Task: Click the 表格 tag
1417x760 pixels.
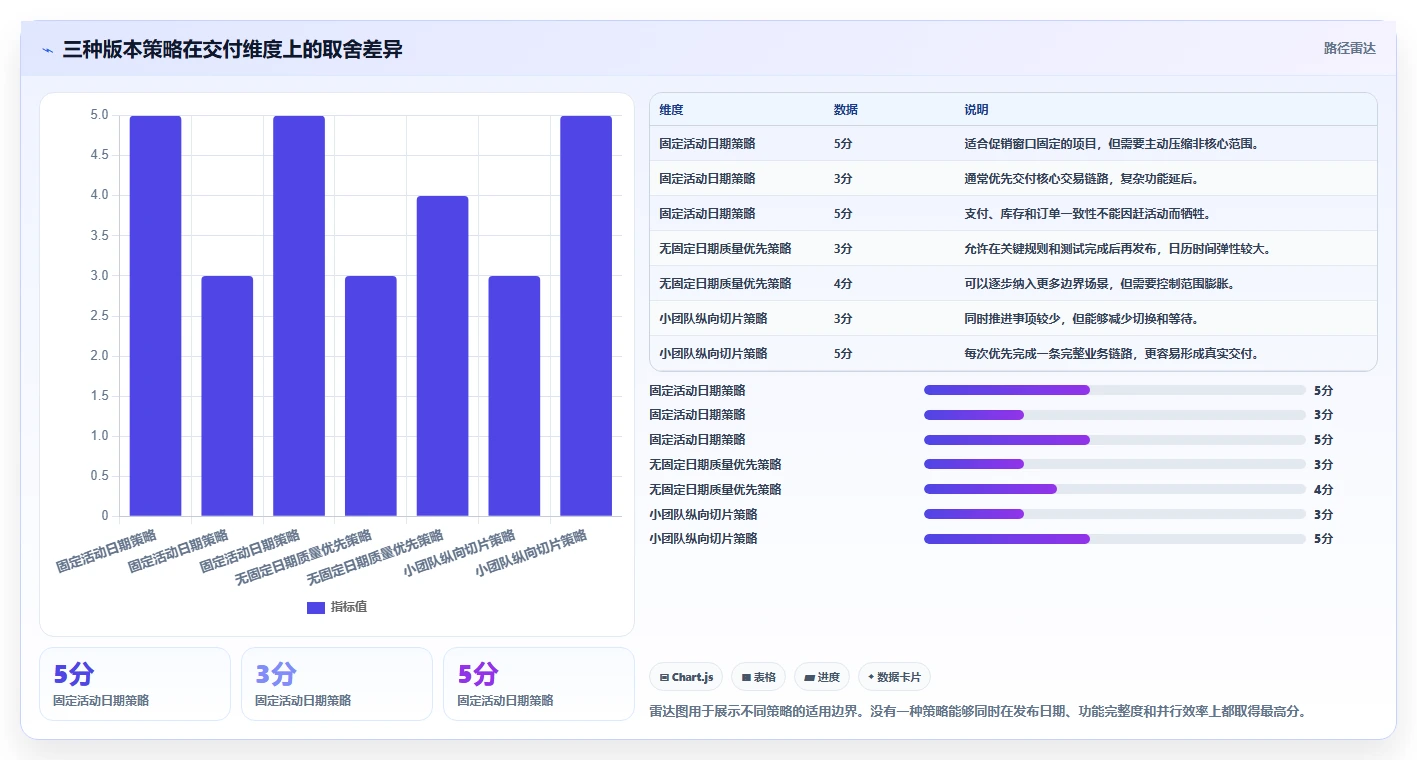Action: click(x=759, y=677)
